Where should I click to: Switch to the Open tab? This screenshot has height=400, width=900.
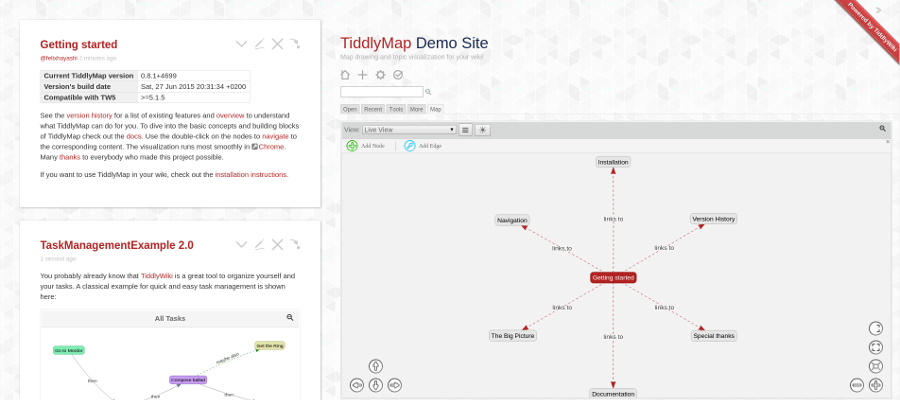click(x=350, y=109)
